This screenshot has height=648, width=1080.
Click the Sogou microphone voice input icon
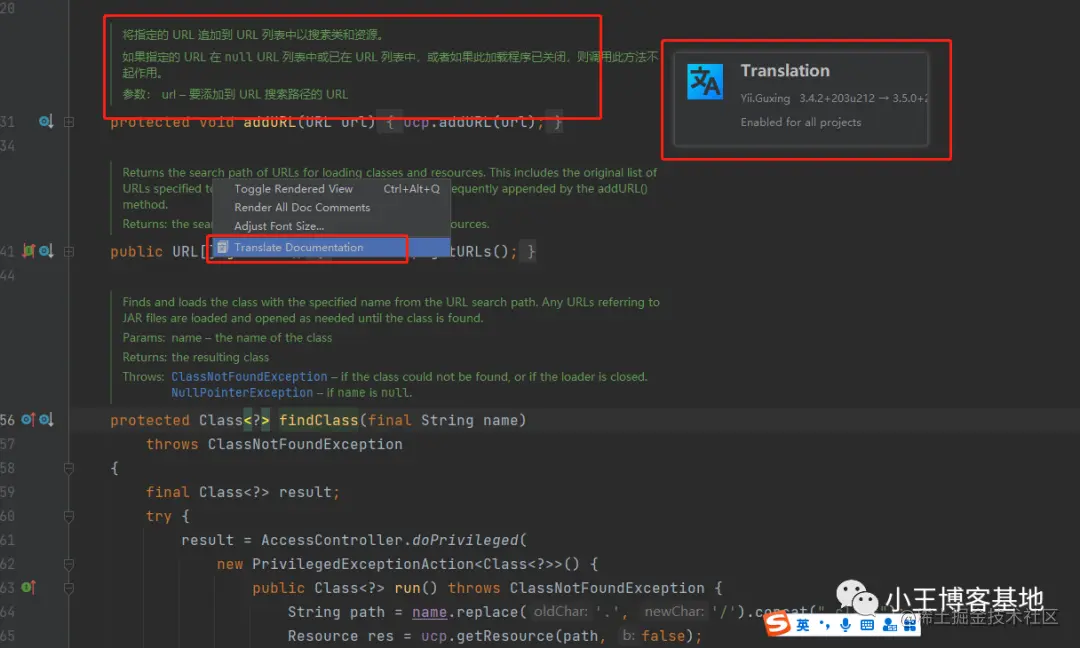(x=845, y=625)
